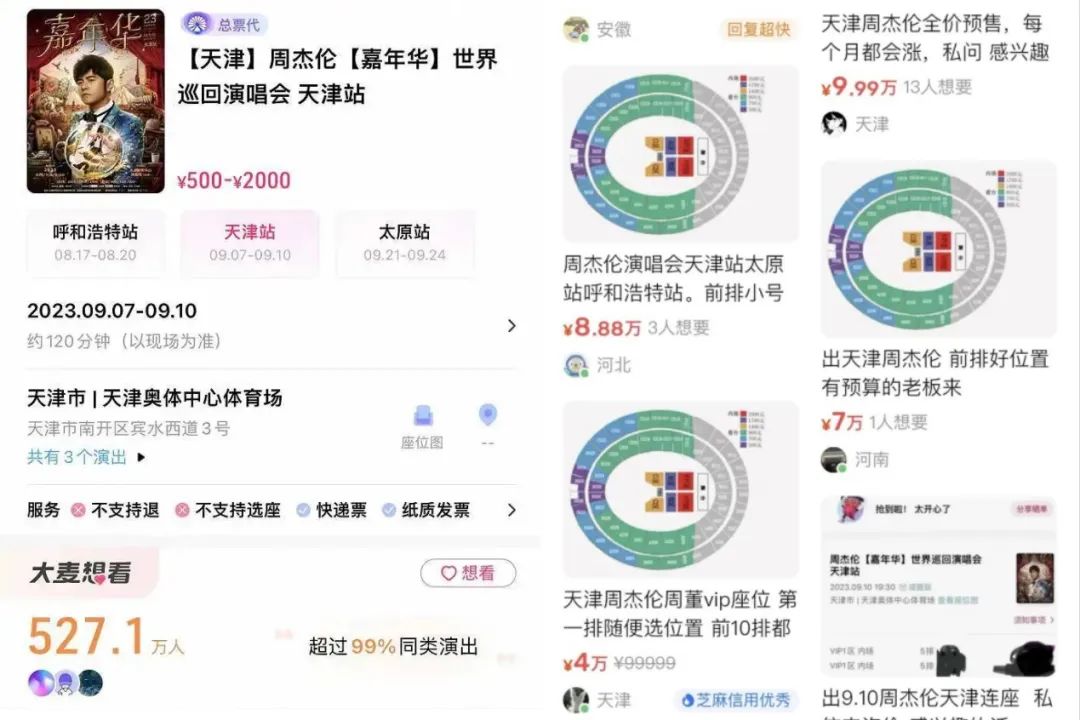This screenshot has width=1080, height=720.
Task: Open the ¥8.88万 listing title
Action: (x=673, y=278)
